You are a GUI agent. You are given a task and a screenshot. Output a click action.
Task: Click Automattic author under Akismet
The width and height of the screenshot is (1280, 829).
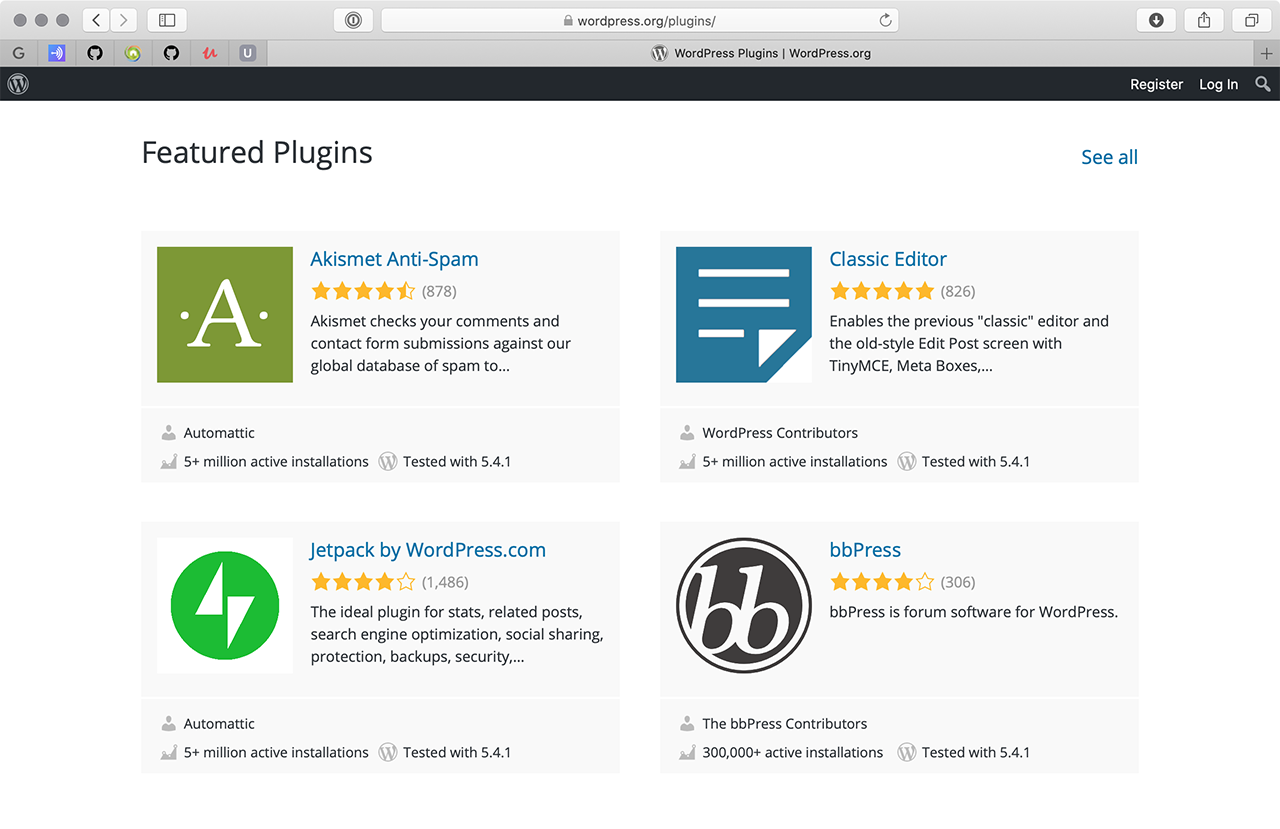(219, 433)
